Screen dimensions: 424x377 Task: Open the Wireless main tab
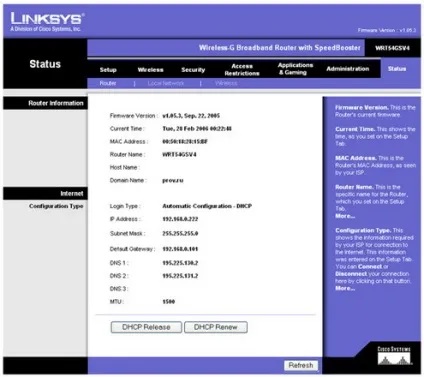(150, 70)
